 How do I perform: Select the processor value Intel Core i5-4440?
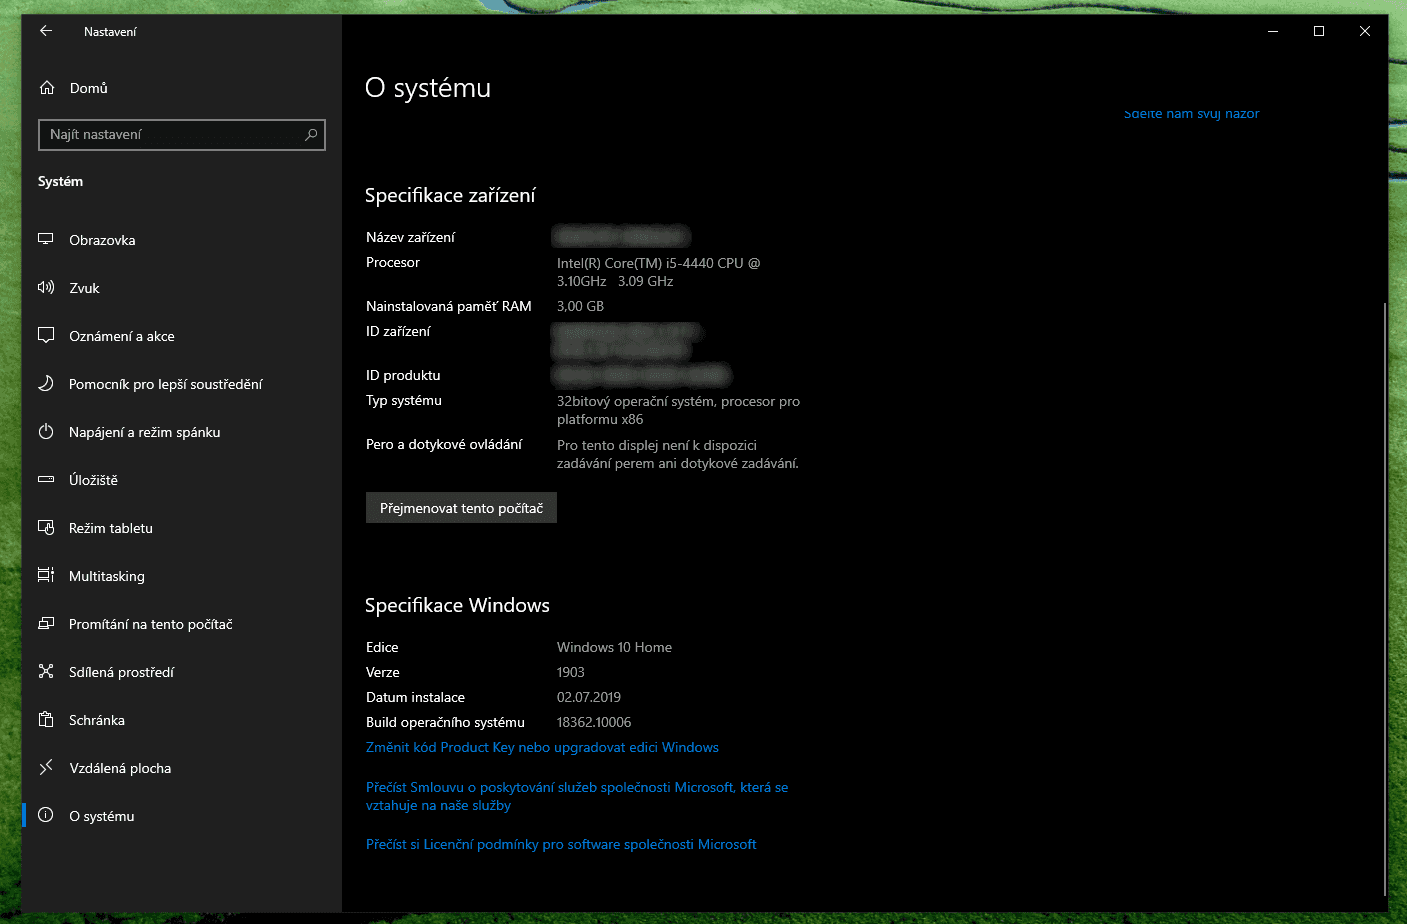[658, 272]
